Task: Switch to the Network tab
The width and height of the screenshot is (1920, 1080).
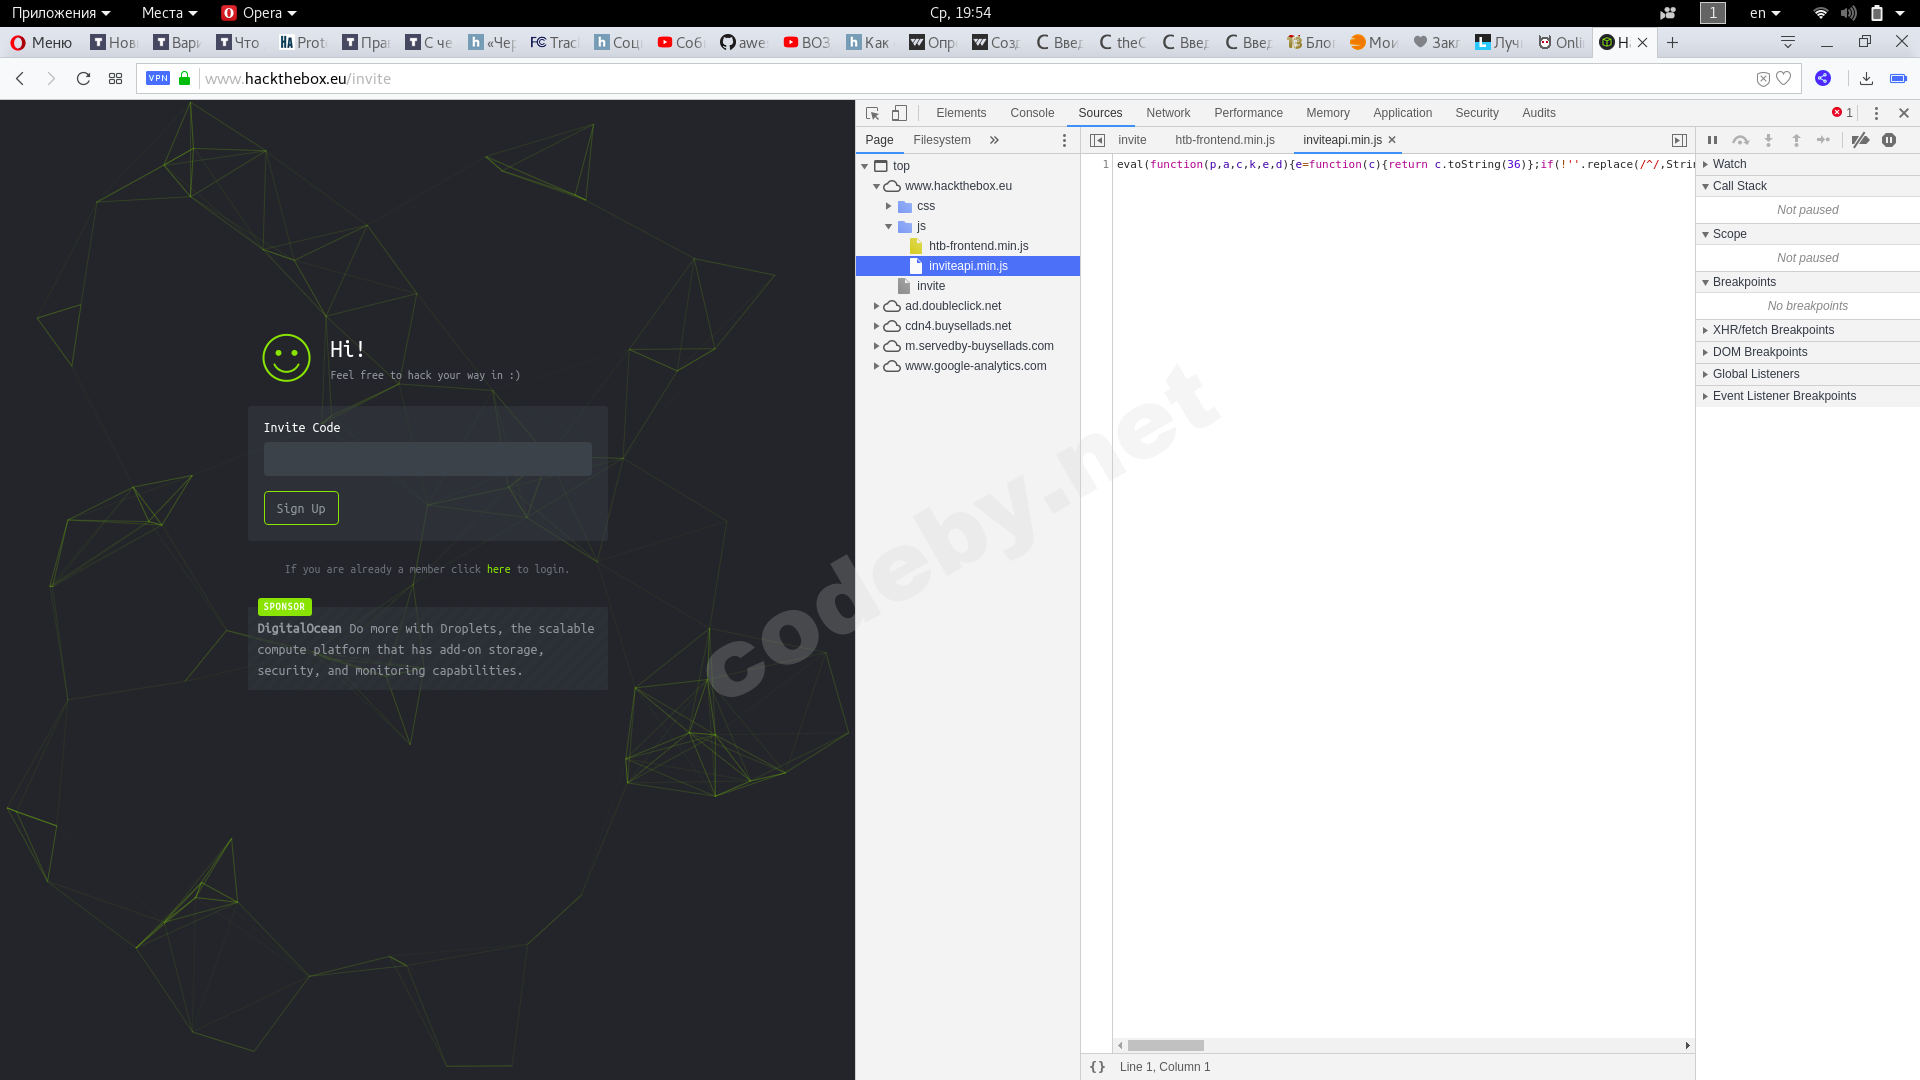Action: click(1167, 113)
